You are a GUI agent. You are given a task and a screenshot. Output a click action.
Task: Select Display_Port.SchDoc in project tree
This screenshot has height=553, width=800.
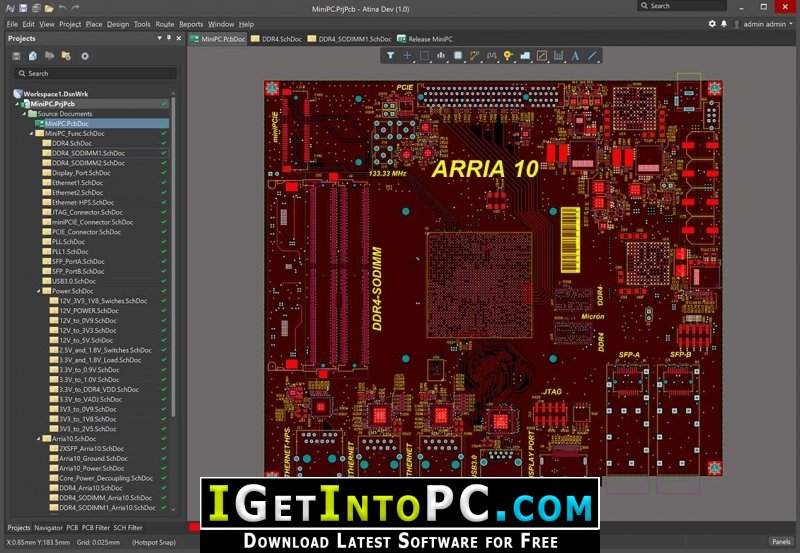(x=81, y=172)
